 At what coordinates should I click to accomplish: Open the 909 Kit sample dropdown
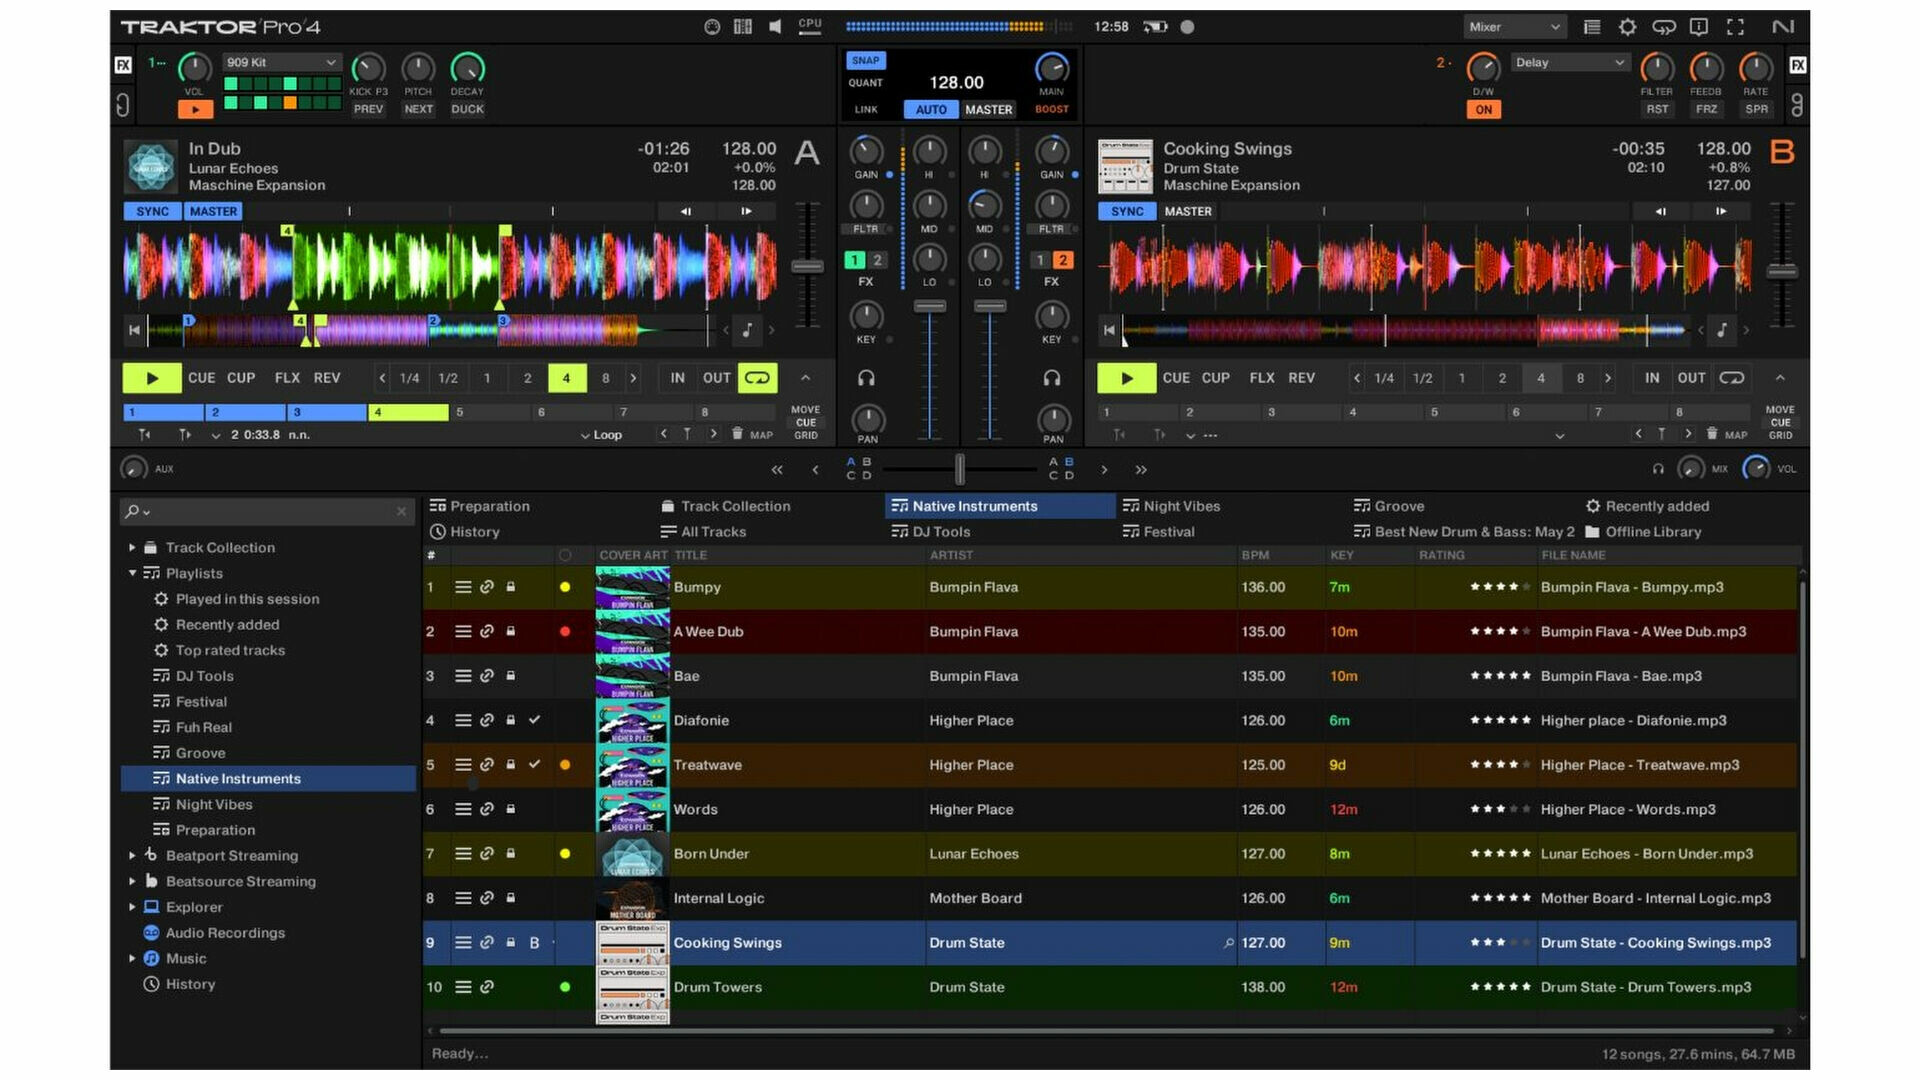pyautogui.click(x=282, y=62)
